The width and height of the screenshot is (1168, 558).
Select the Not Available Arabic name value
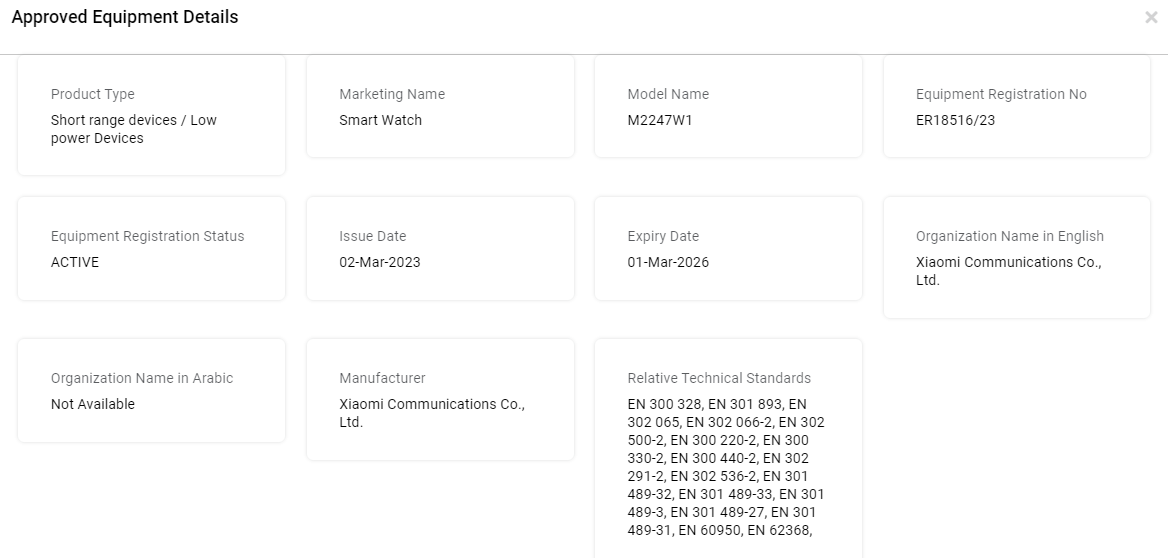pyautogui.click(x=92, y=404)
